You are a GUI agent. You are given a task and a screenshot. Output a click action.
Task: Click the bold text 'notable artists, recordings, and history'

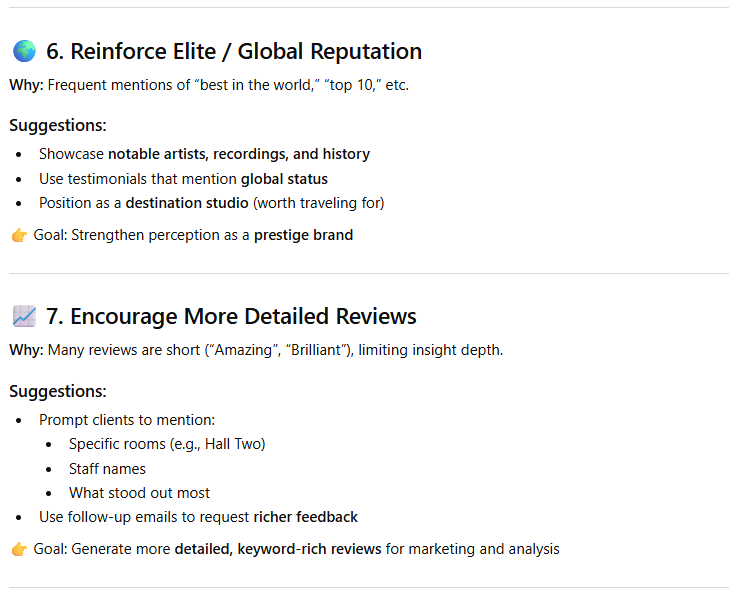(239, 154)
